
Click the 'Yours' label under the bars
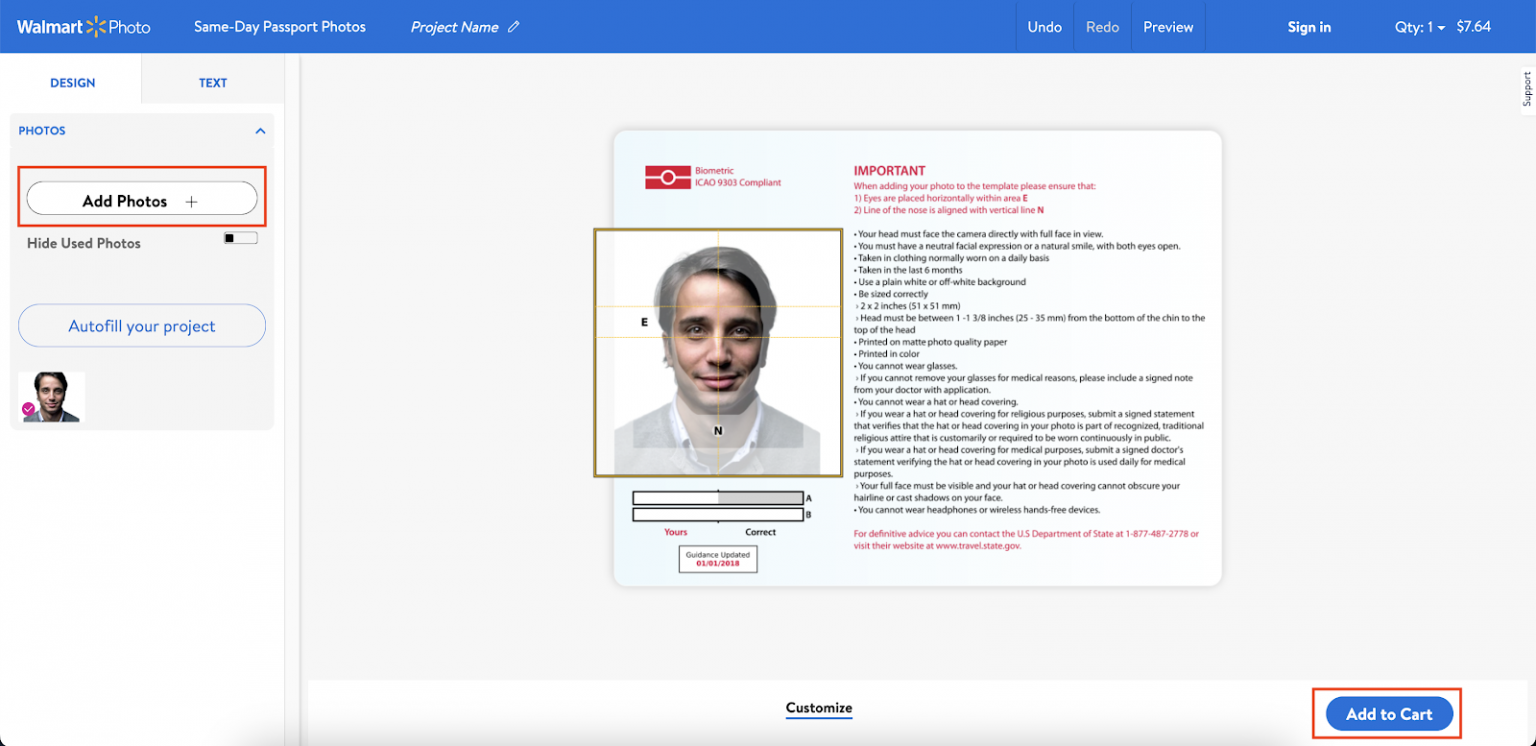676,532
